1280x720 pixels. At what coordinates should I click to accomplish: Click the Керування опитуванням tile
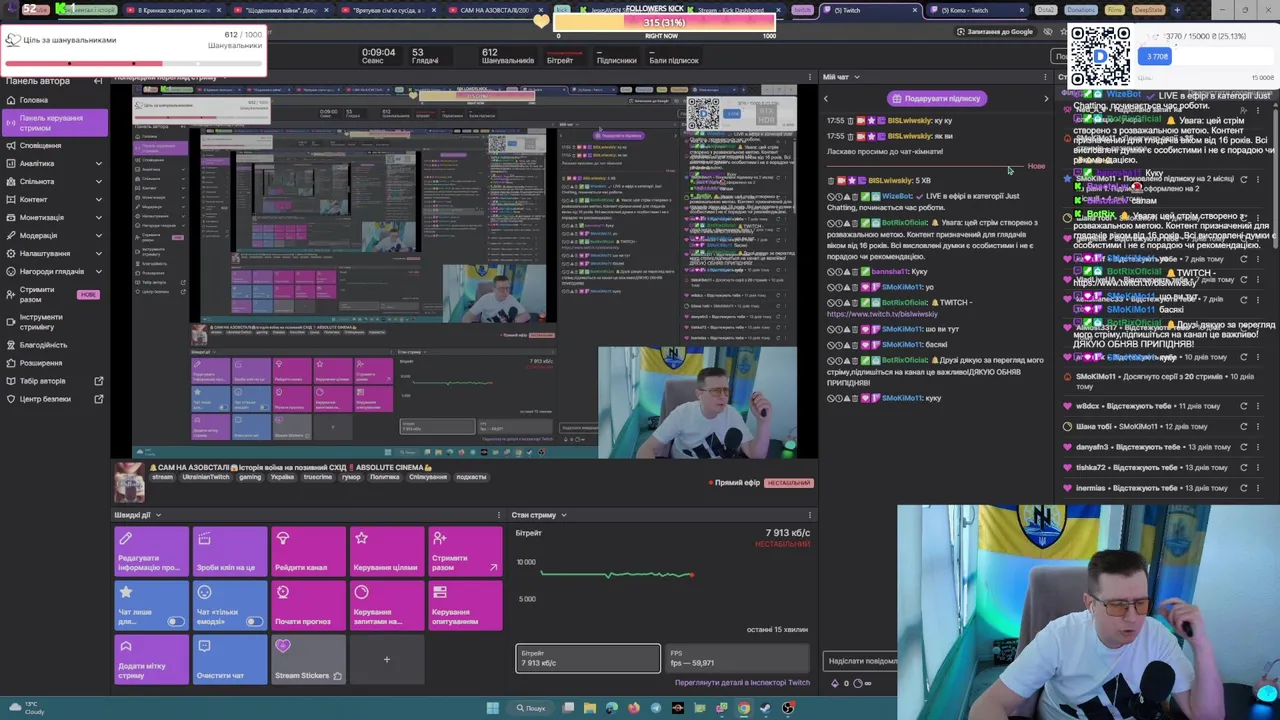(465, 606)
